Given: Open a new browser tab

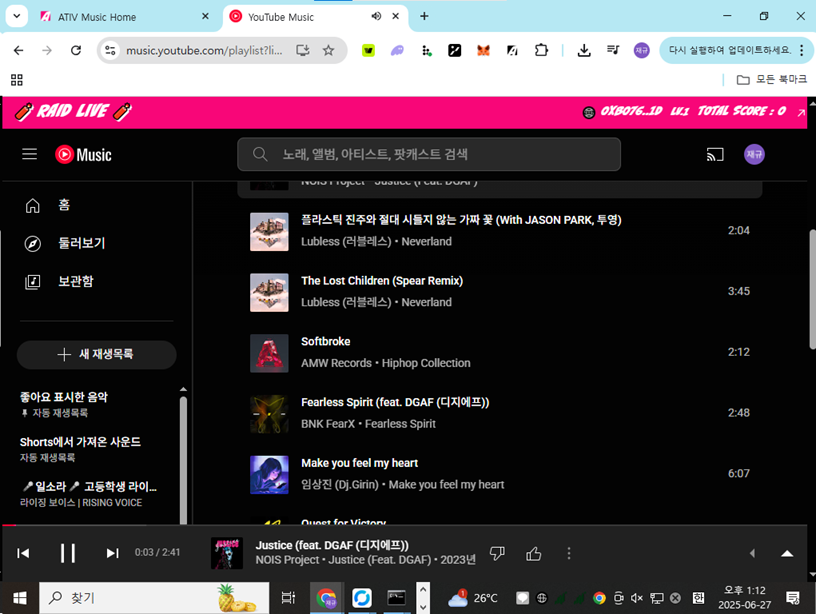Looking at the screenshot, I should [x=424, y=16].
